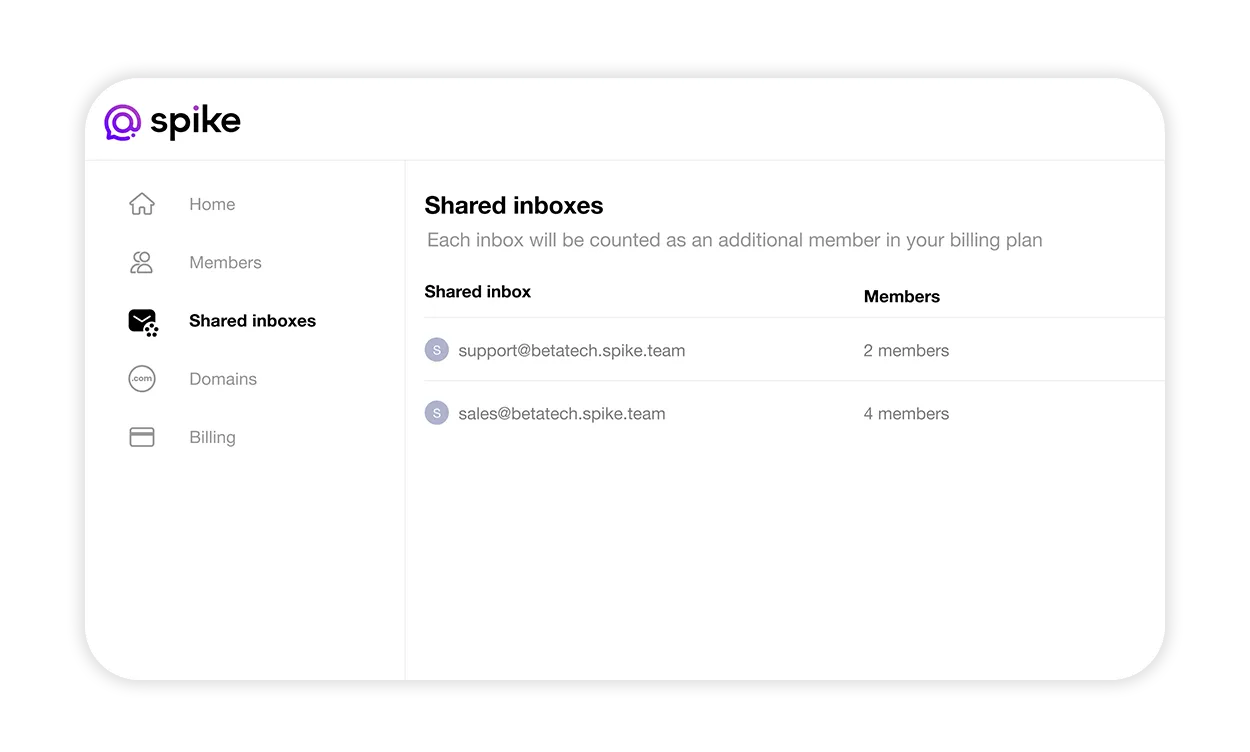Click the Members people icon in sidebar
1250x752 pixels.
[142, 263]
